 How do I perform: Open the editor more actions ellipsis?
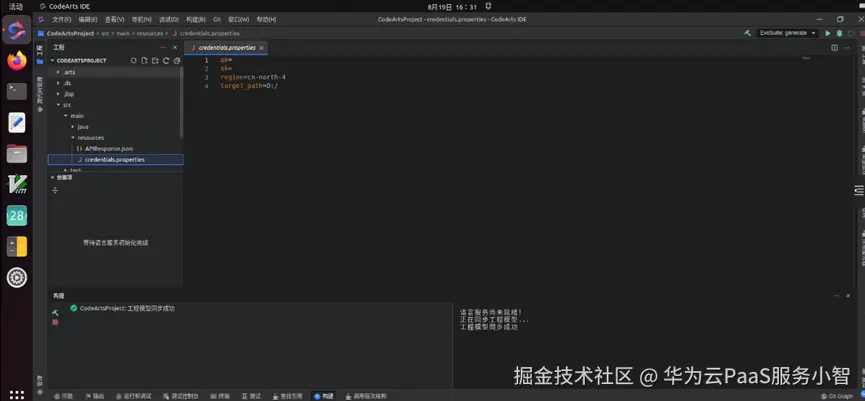coord(847,48)
